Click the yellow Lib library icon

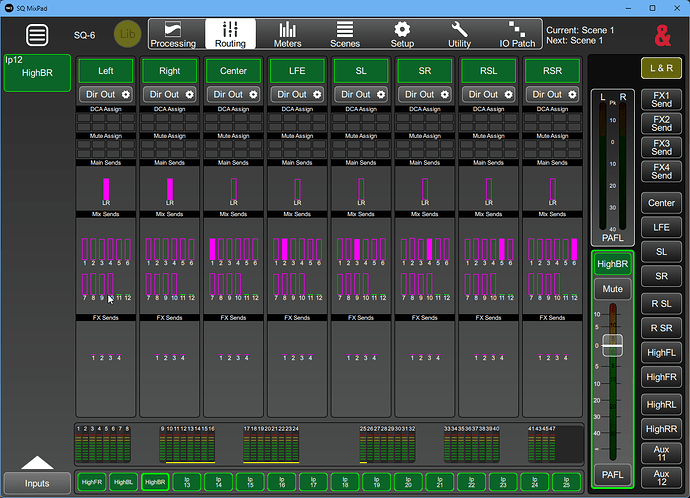[x=127, y=34]
